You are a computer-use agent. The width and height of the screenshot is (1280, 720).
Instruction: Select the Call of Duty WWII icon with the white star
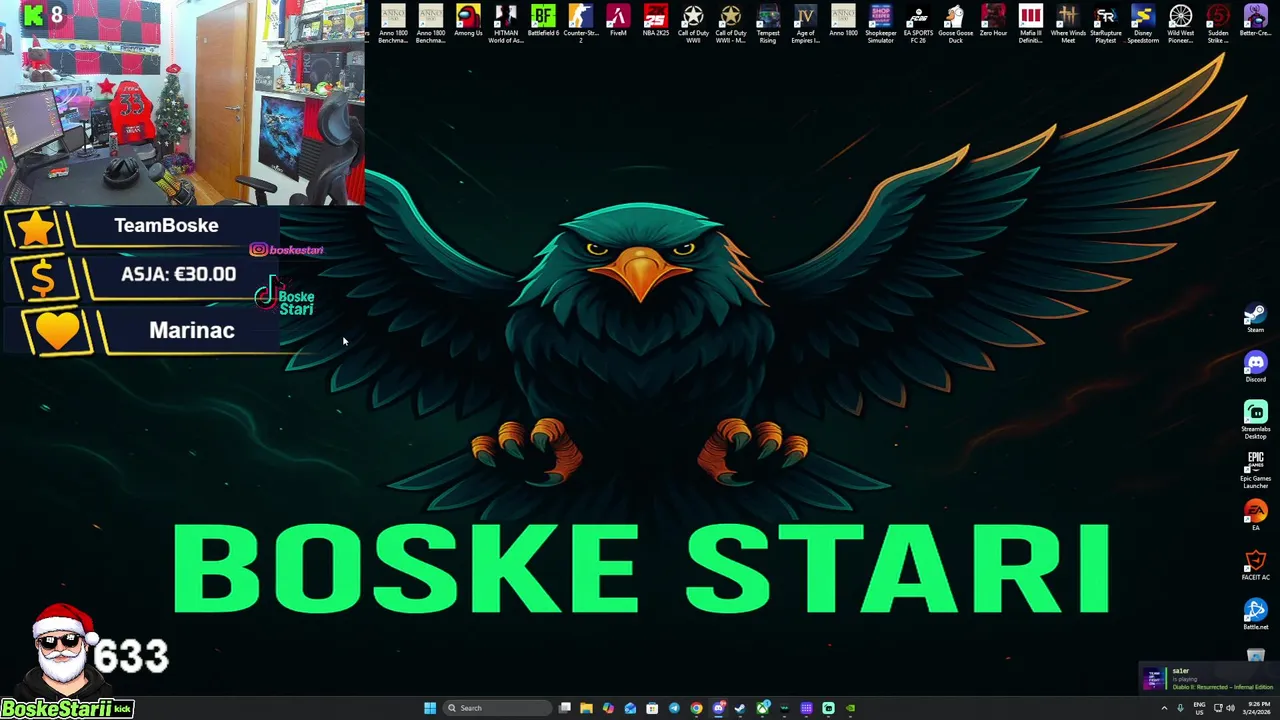pyautogui.click(x=693, y=24)
